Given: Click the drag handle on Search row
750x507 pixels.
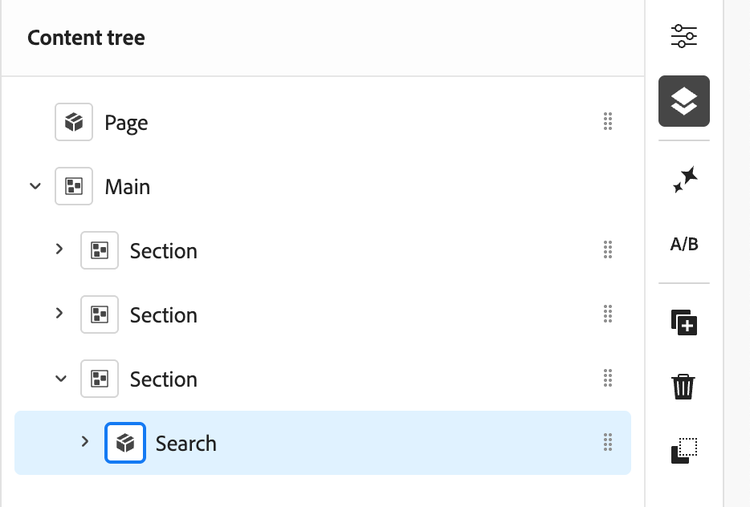Looking at the screenshot, I should [607, 442].
